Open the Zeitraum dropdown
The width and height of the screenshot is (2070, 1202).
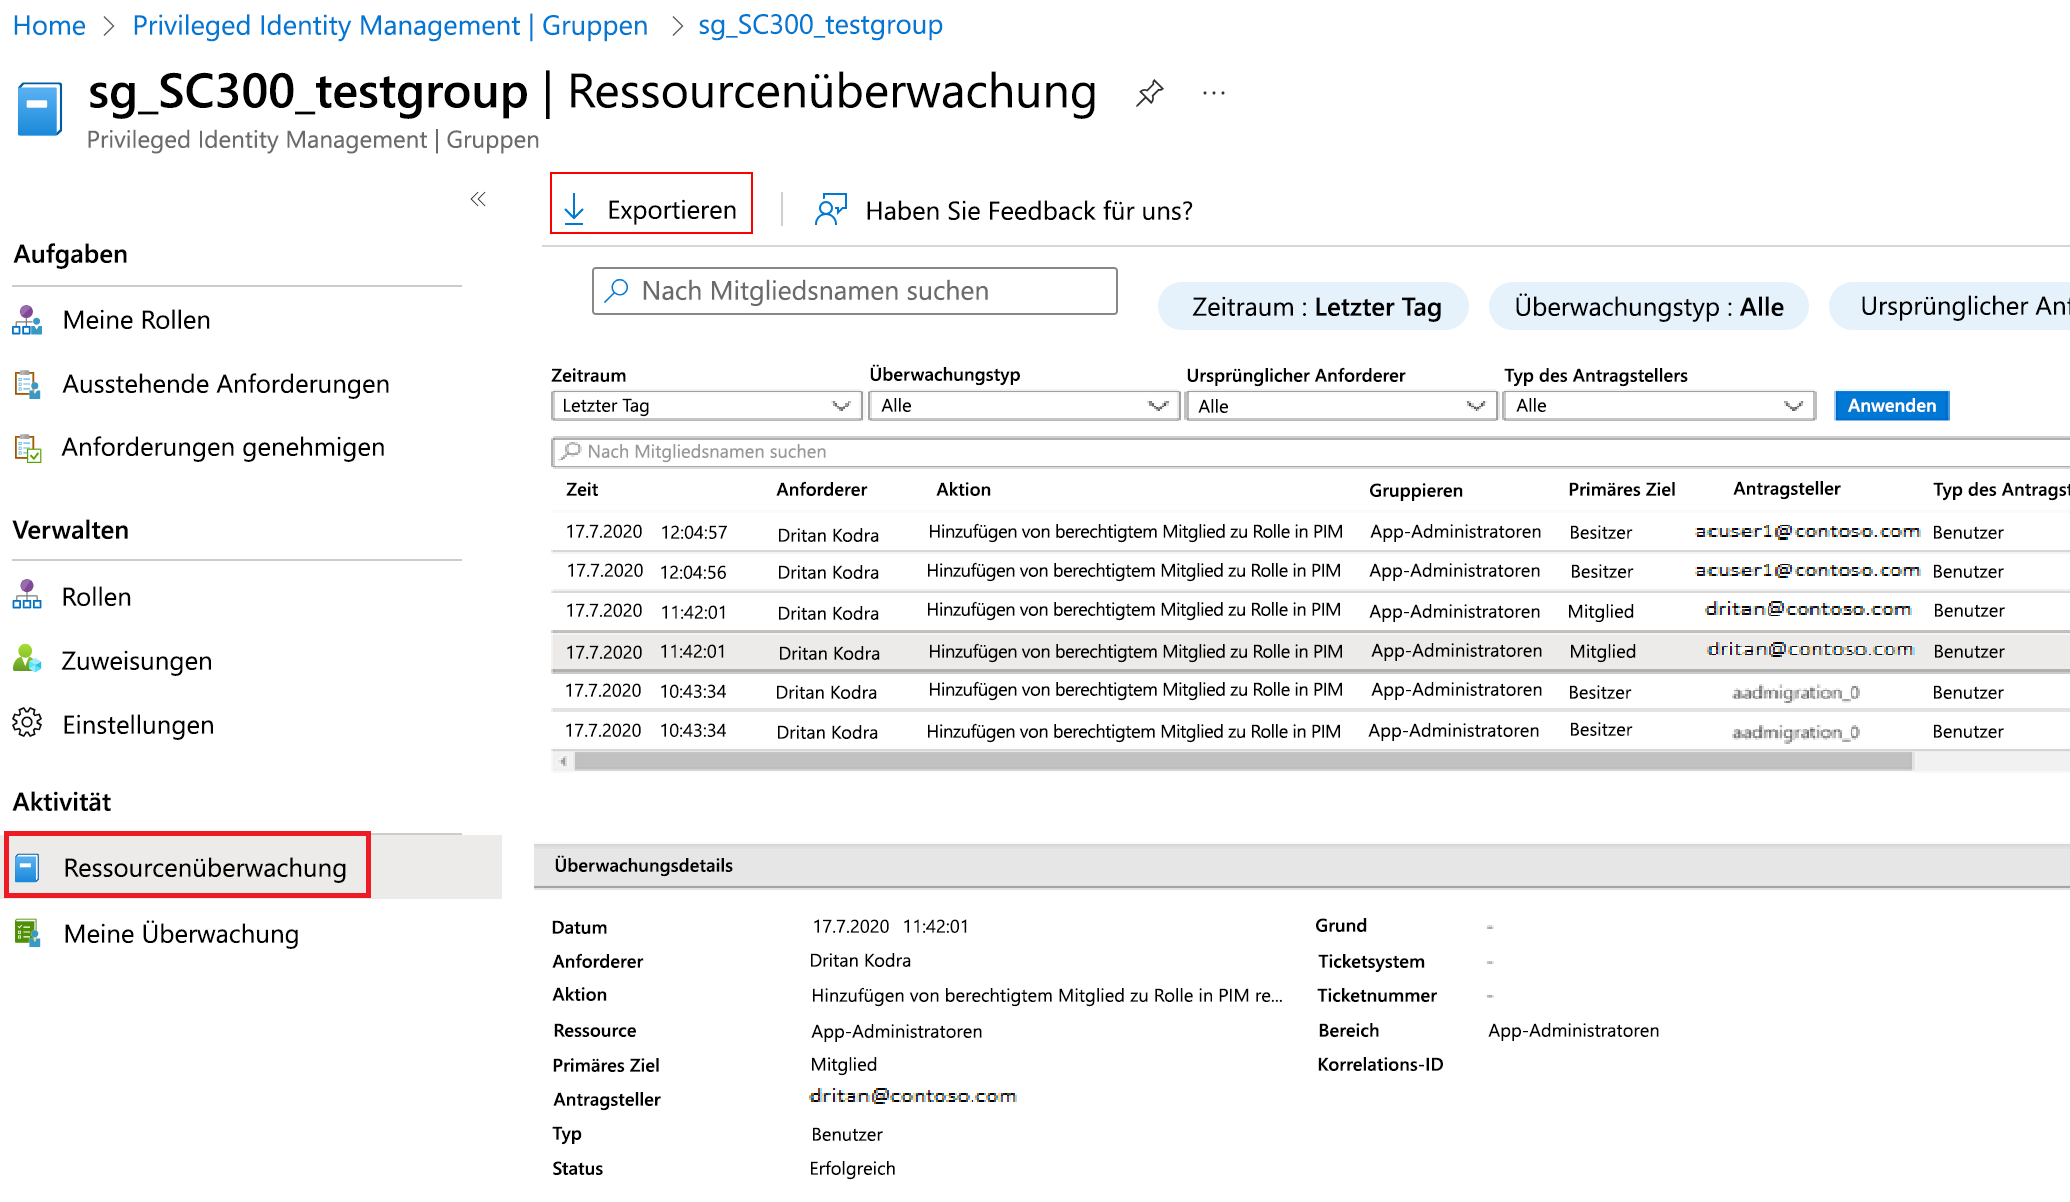[706, 405]
